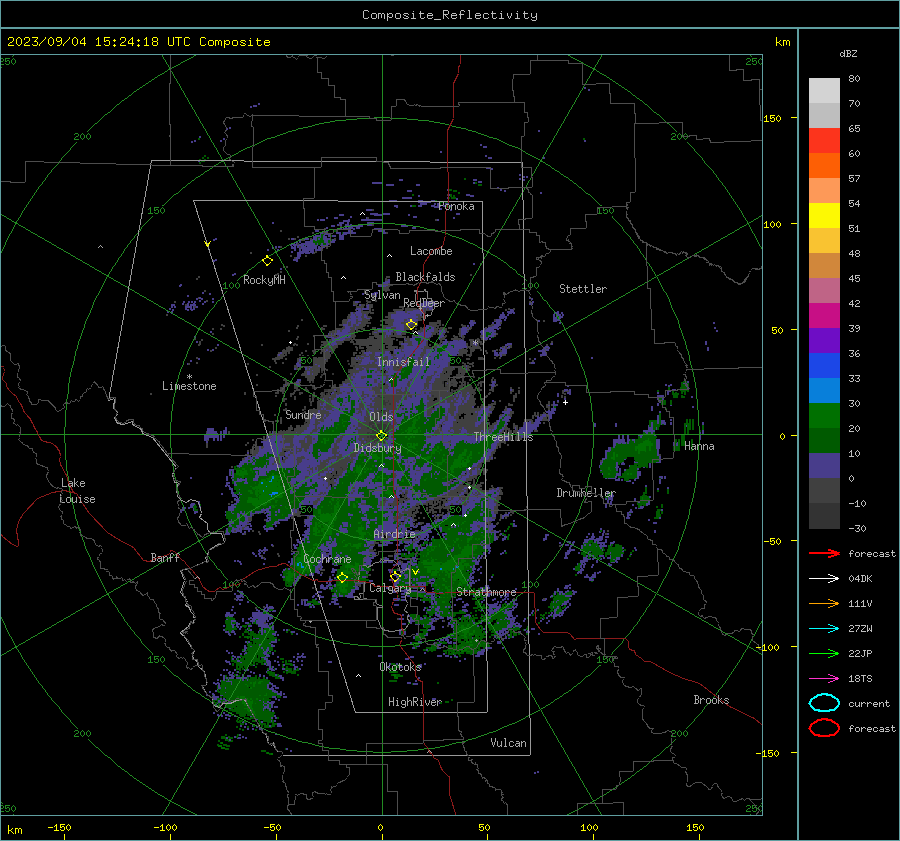This screenshot has height=841, width=900.
Task: Click the 150 tick on right axis
Action: [x=773, y=118]
